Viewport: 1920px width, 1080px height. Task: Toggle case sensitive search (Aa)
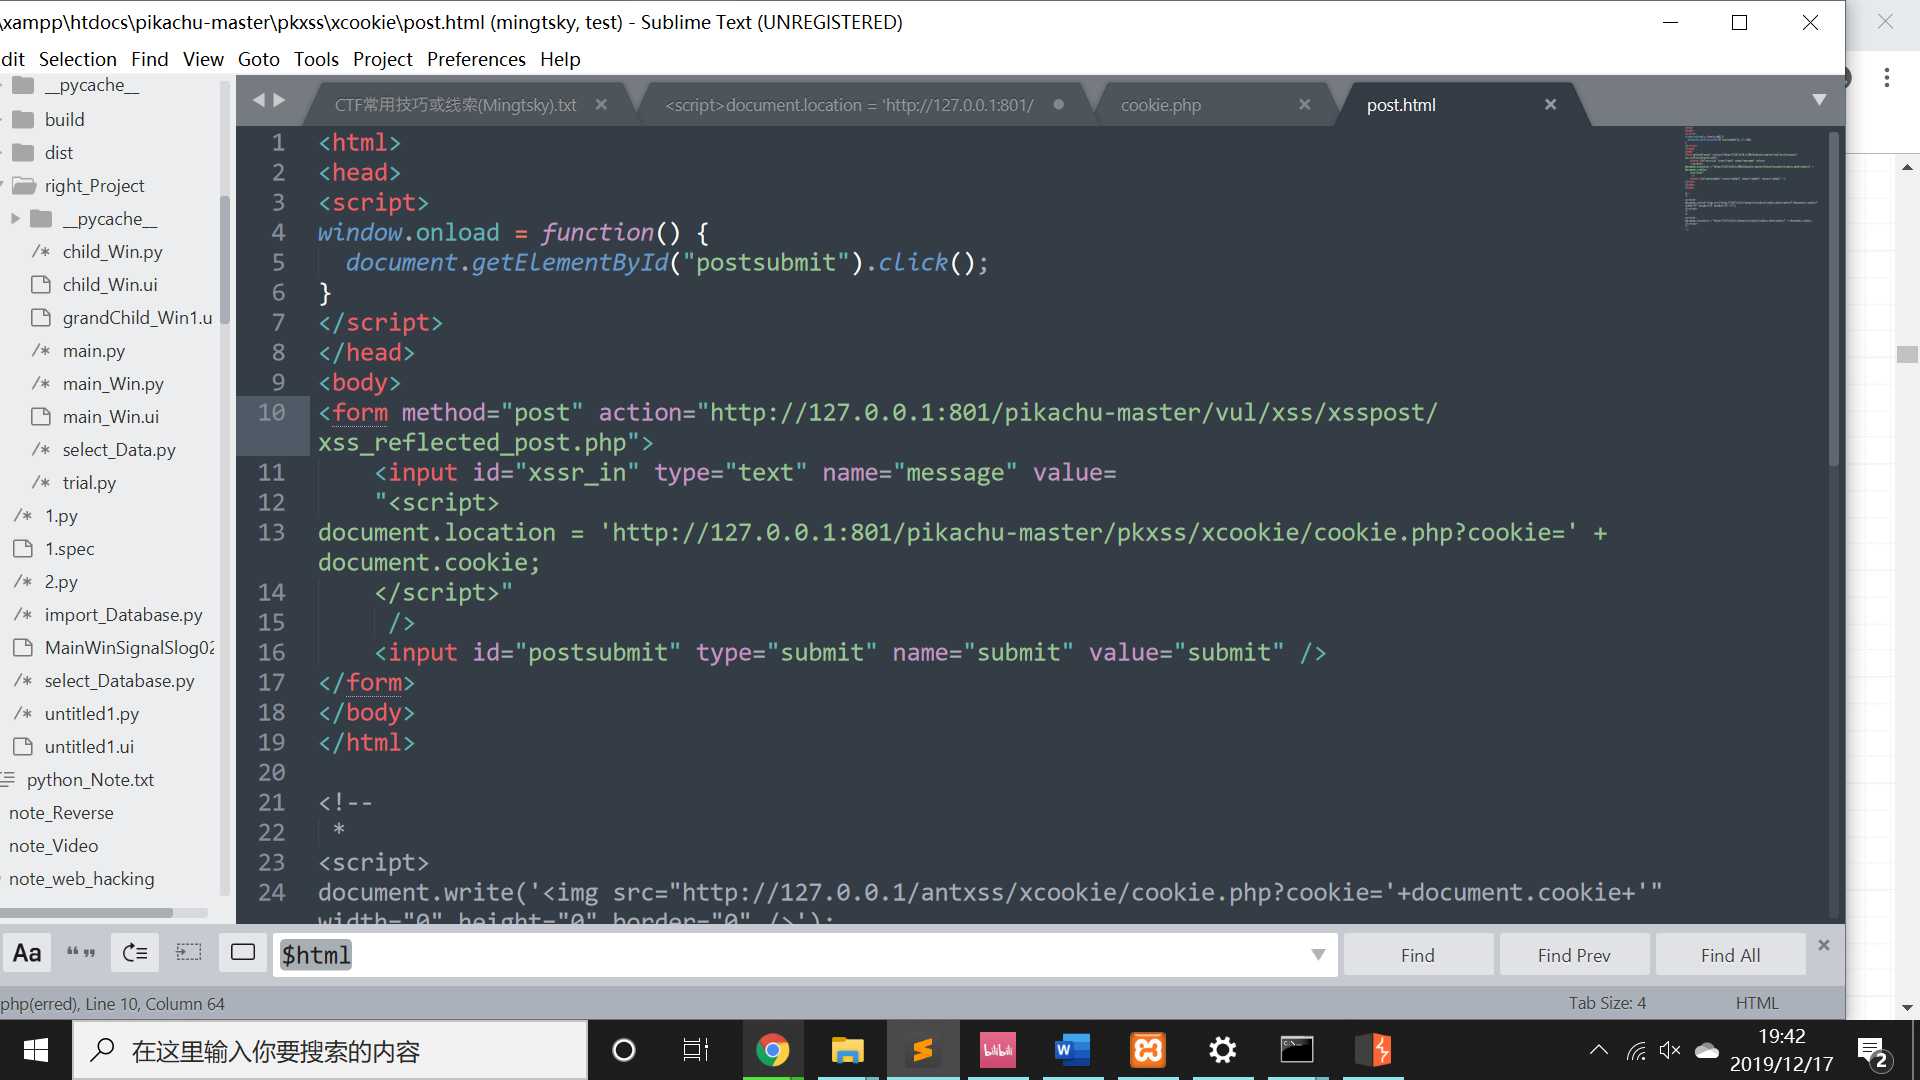point(27,953)
